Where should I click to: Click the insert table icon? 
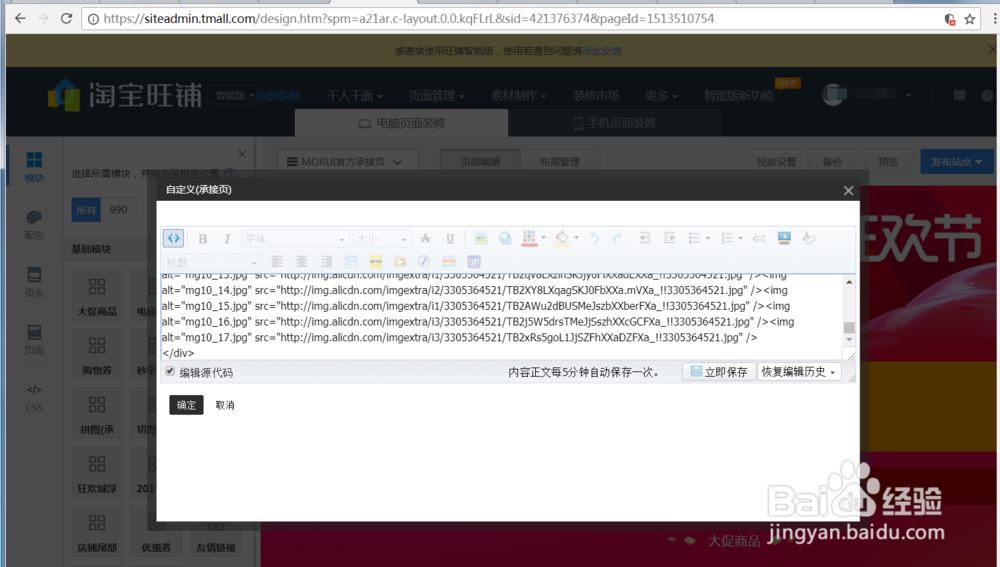351,261
